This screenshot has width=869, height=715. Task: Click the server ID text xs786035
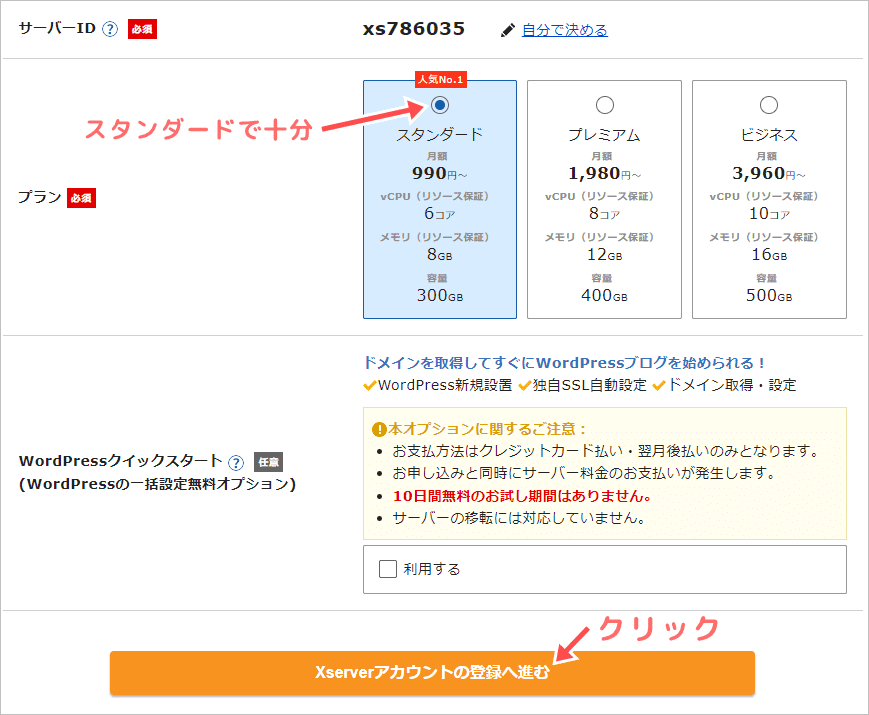coord(413,29)
